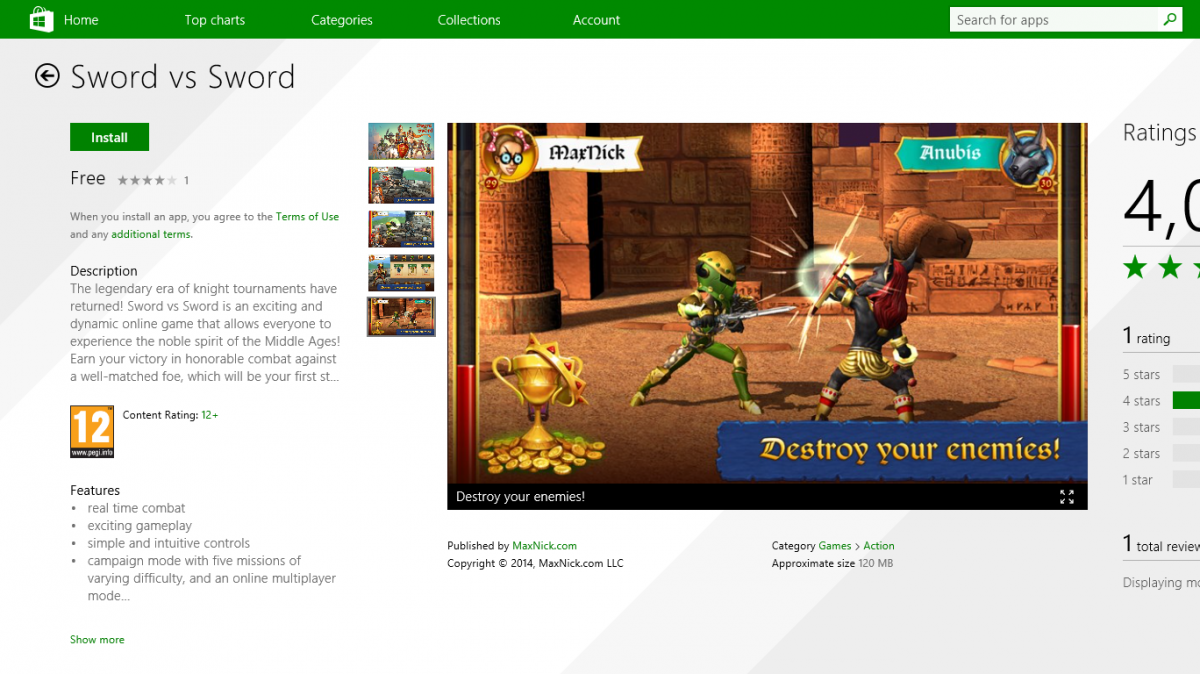Expand description with Show more
The height and width of the screenshot is (674, 1200).
point(97,639)
